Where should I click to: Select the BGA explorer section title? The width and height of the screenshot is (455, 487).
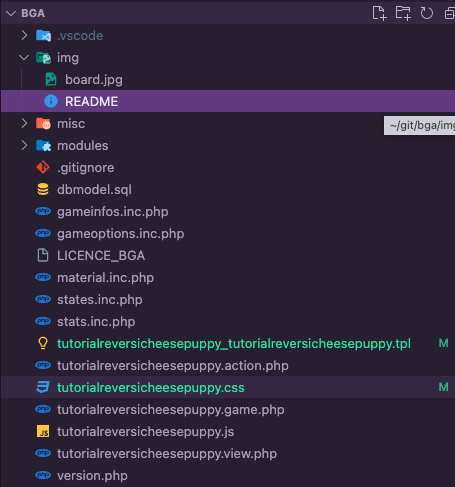tap(33, 13)
